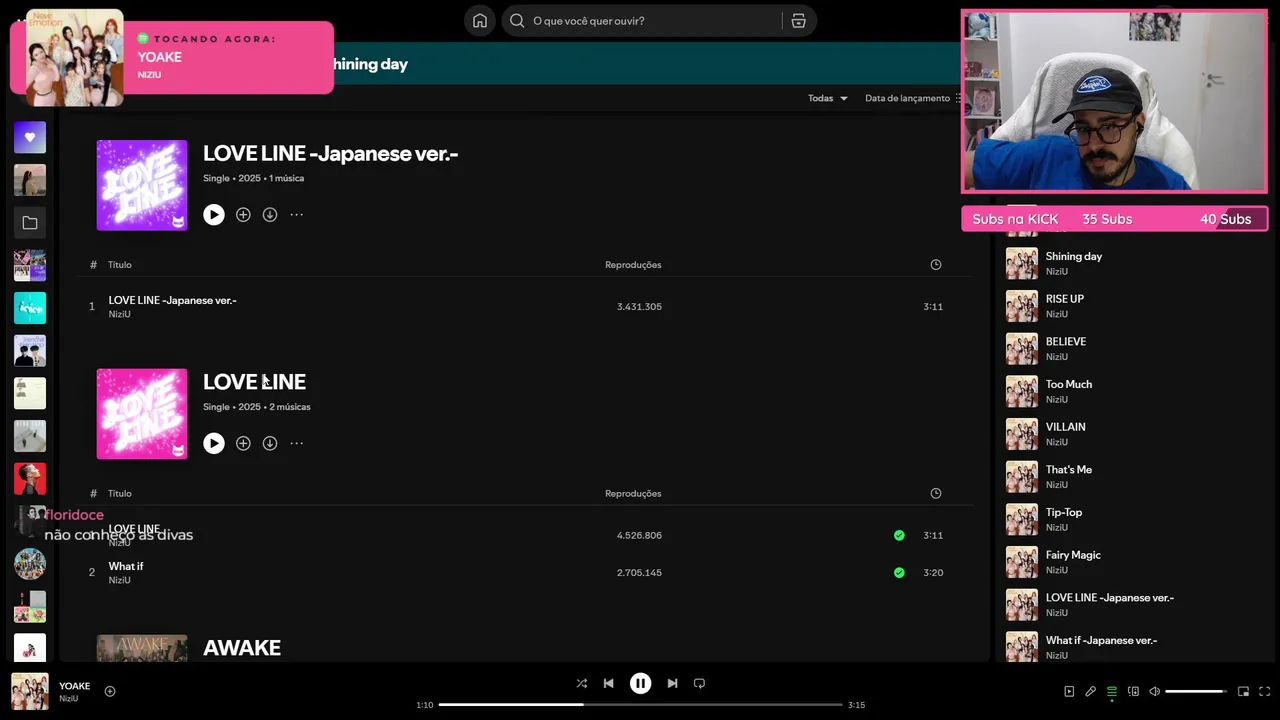This screenshot has height=720, width=1280.
Task: Open the teal playlist thumbnail in sidebar
Action: [30, 308]
